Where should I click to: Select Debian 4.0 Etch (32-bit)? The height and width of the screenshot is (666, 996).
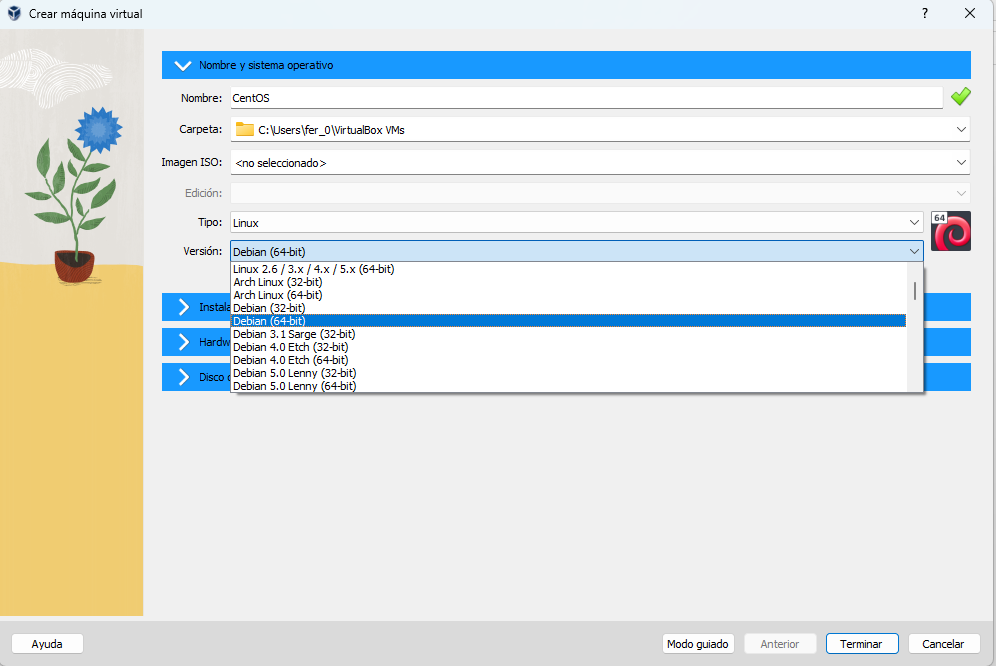tap(569, 347)
